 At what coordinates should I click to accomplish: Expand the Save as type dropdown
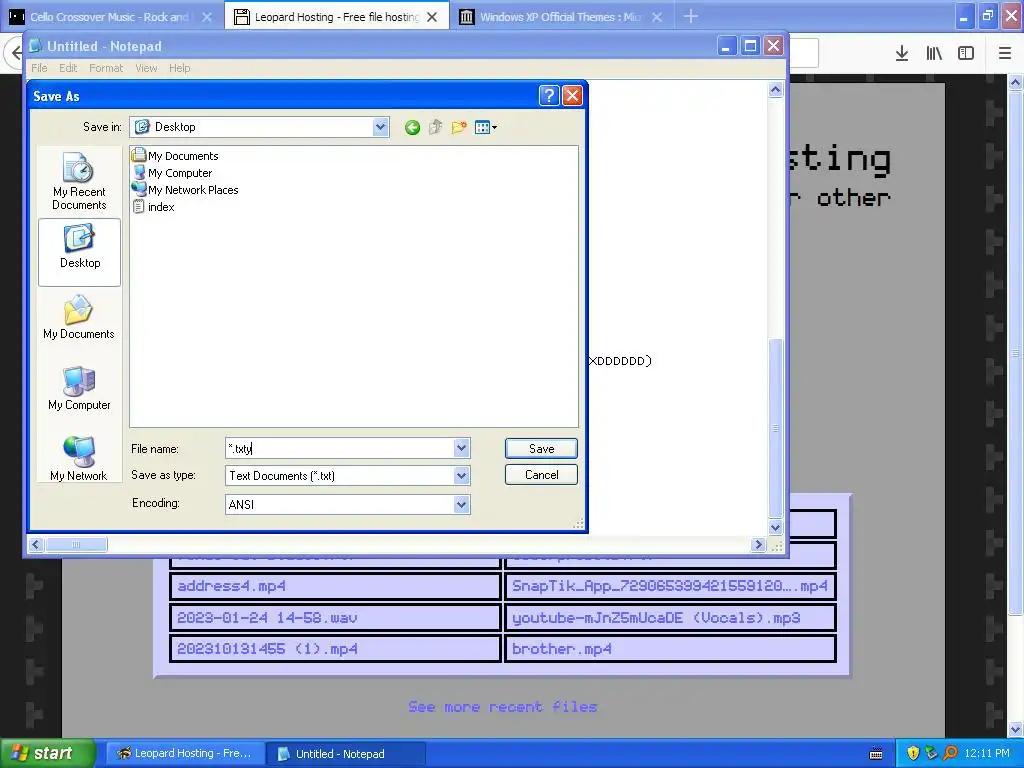coord(462,475)
